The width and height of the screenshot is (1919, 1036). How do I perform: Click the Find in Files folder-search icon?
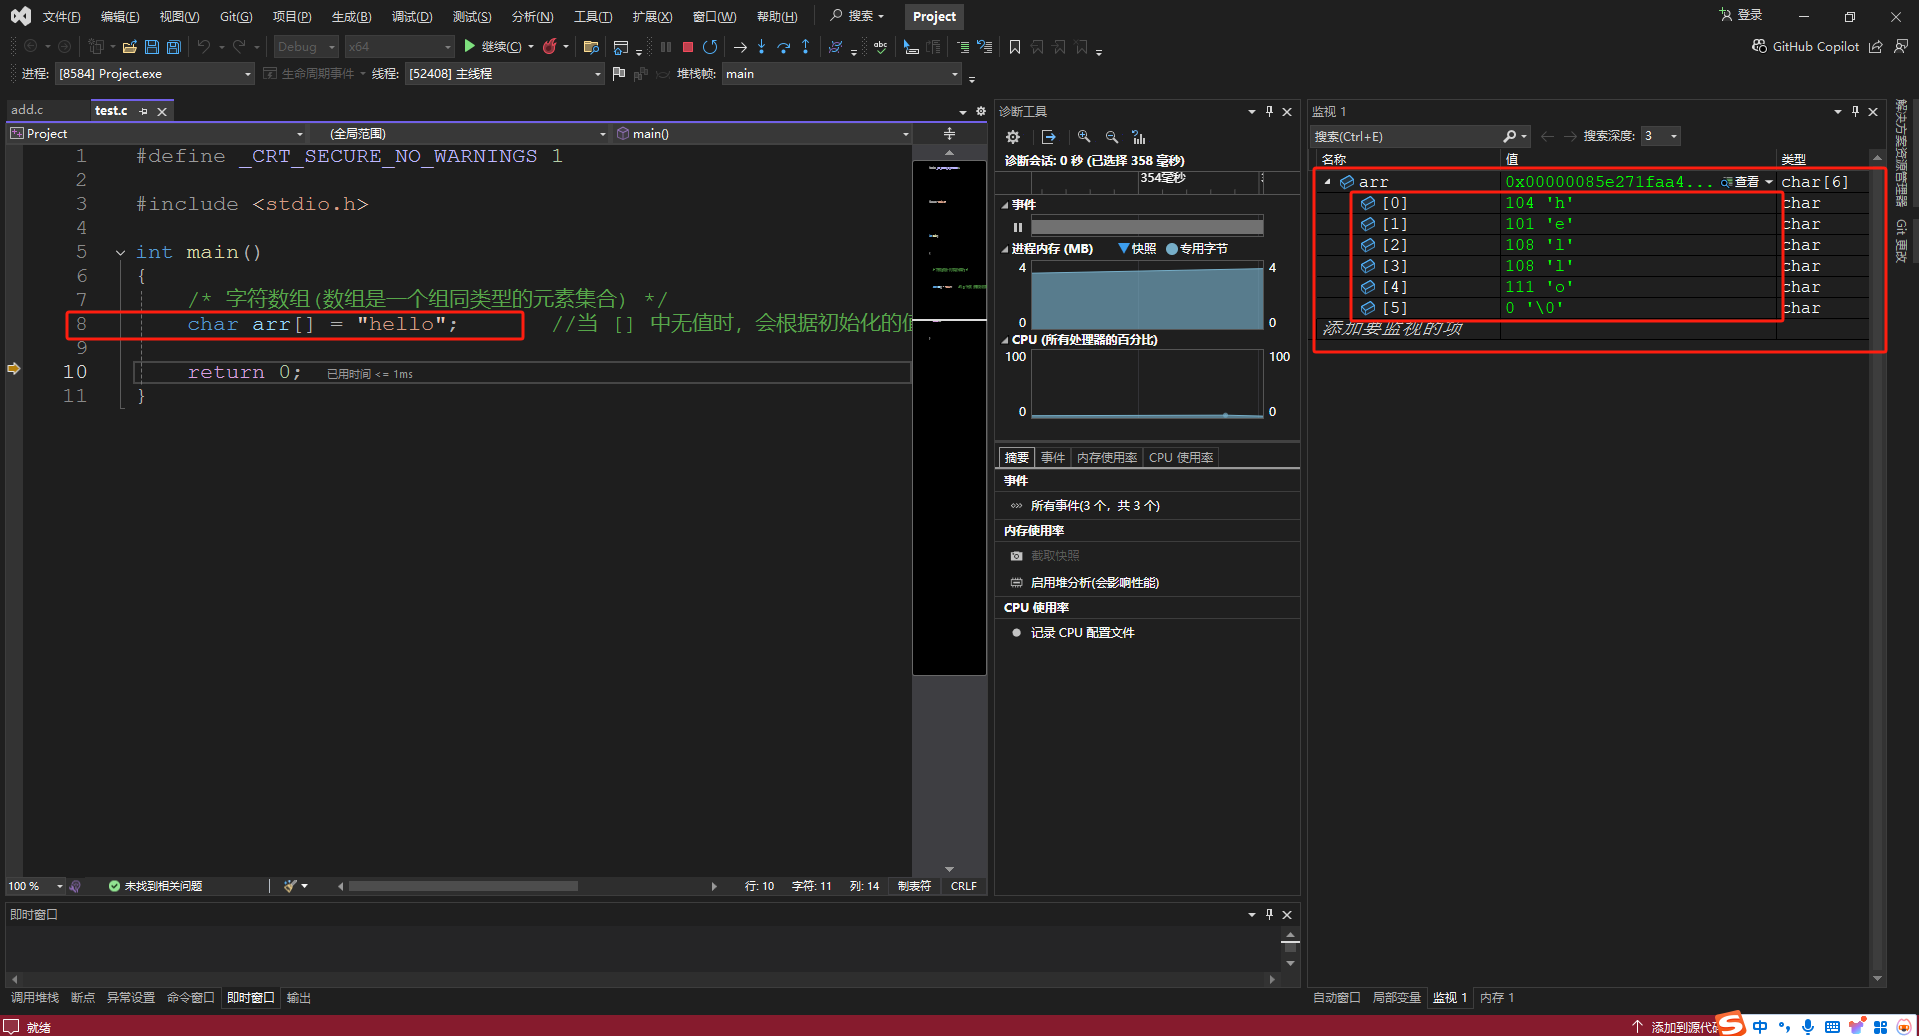tap(591, 47)
